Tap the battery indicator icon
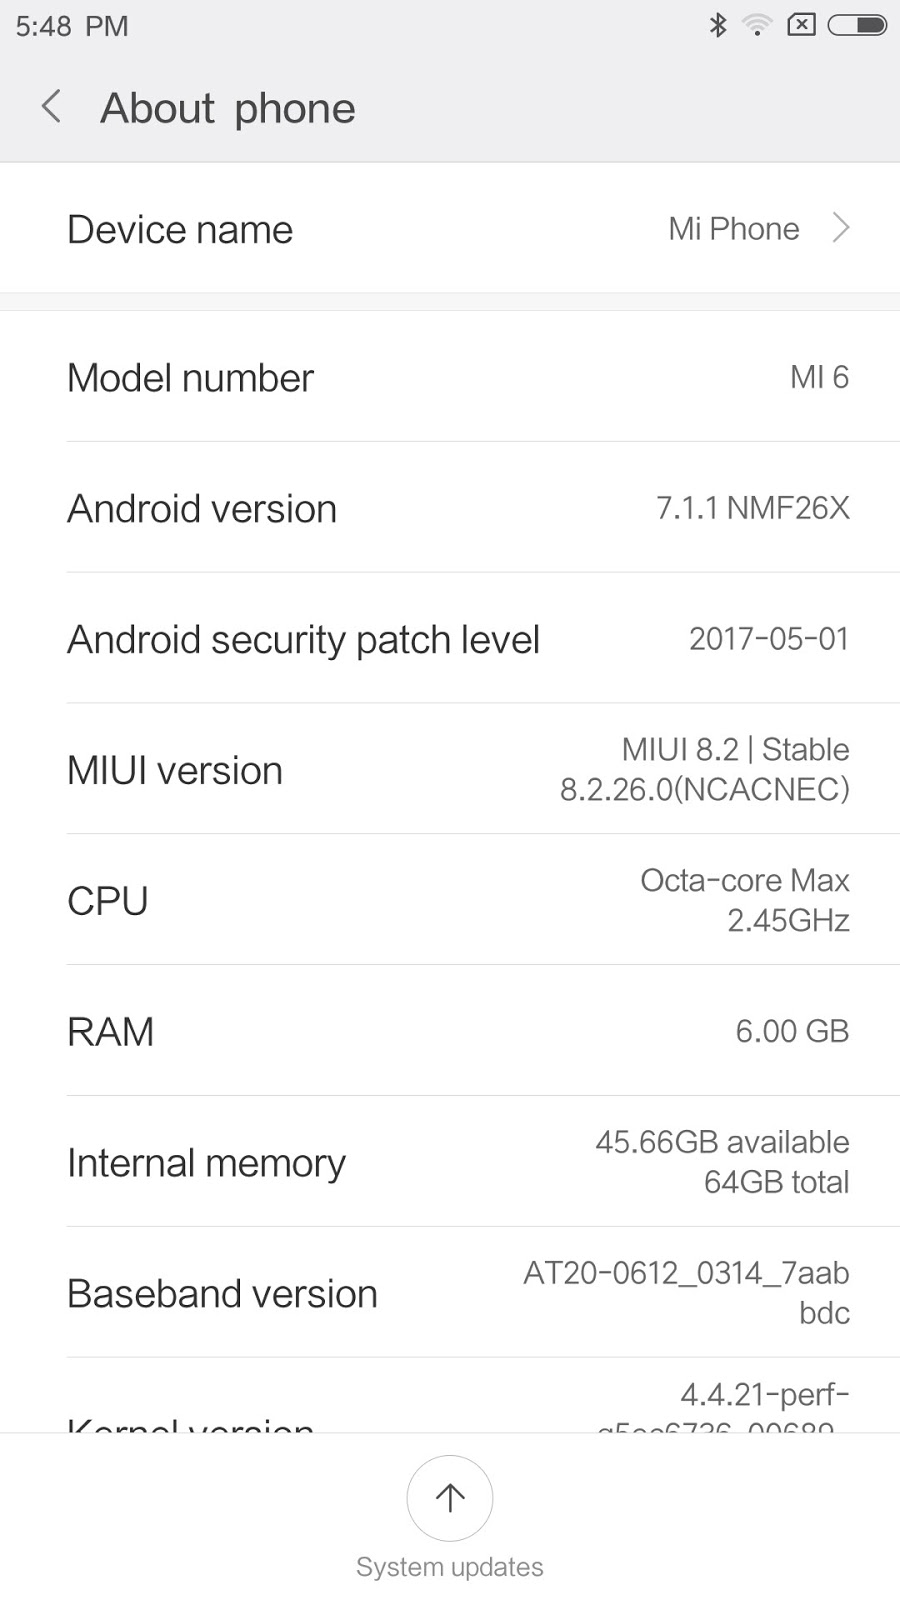Image resolution: width=900 pixels, height=1600 pixels. [857, 25]
